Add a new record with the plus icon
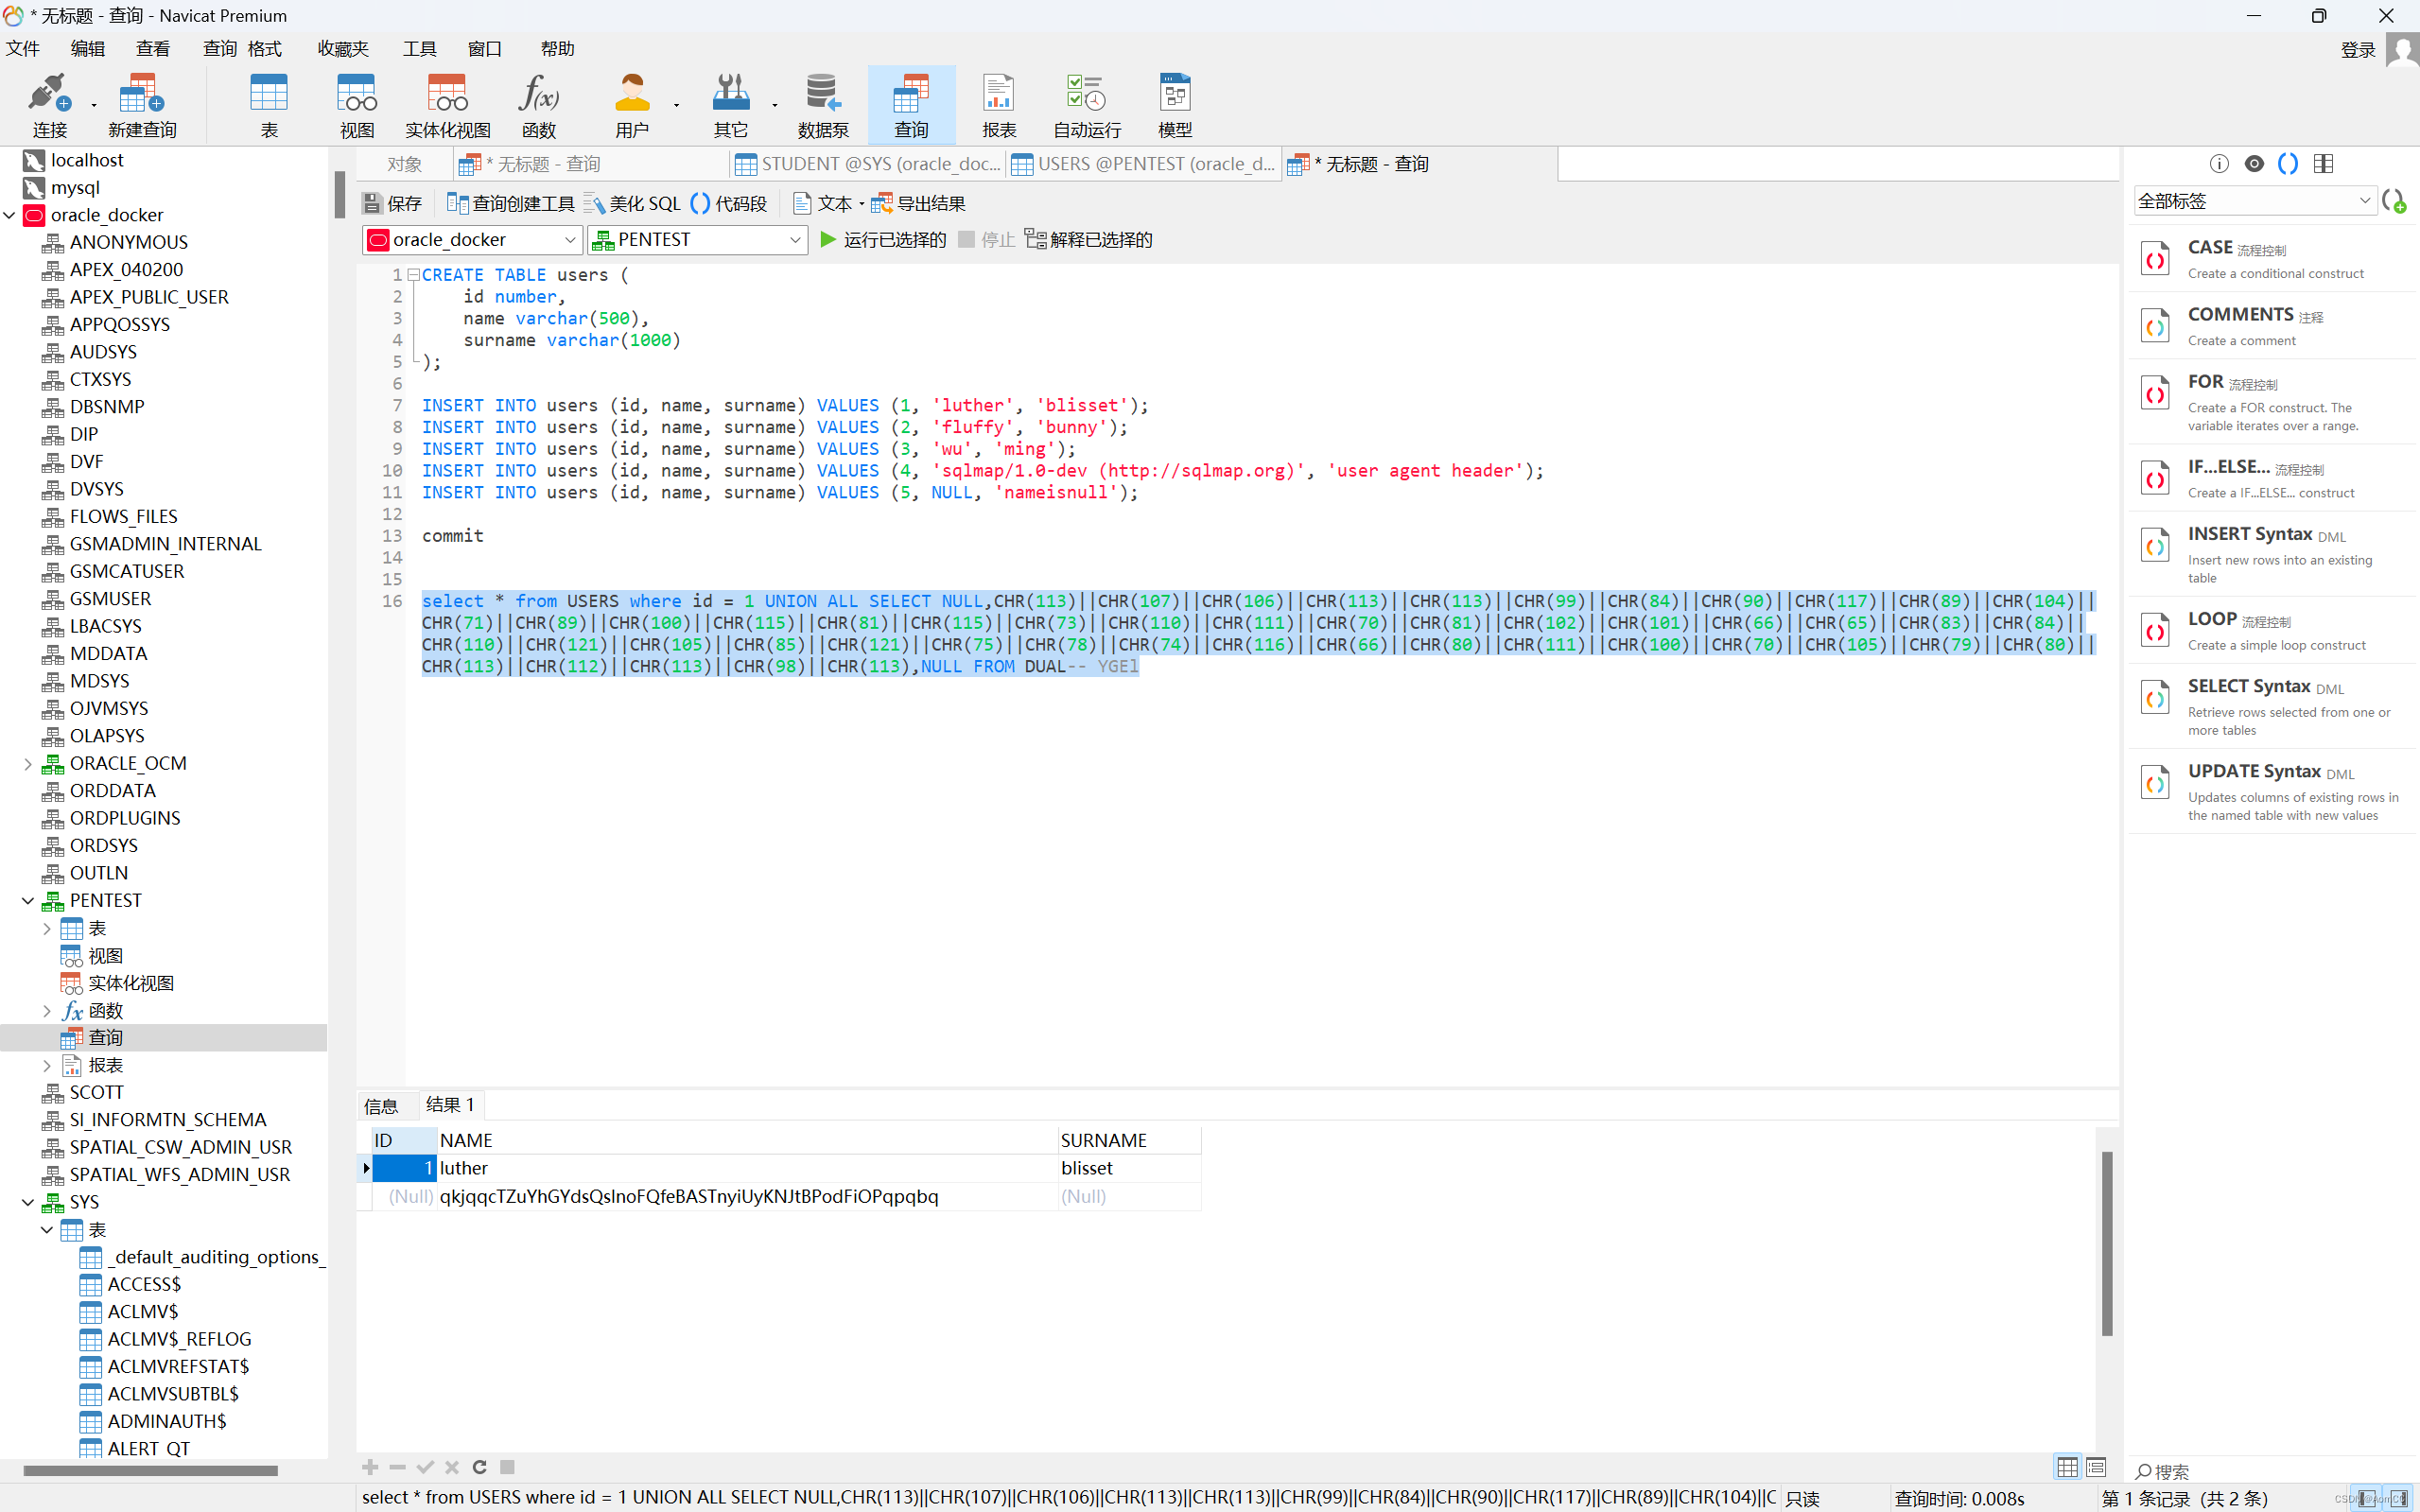2420x1512 pixels. (369, 1467)
